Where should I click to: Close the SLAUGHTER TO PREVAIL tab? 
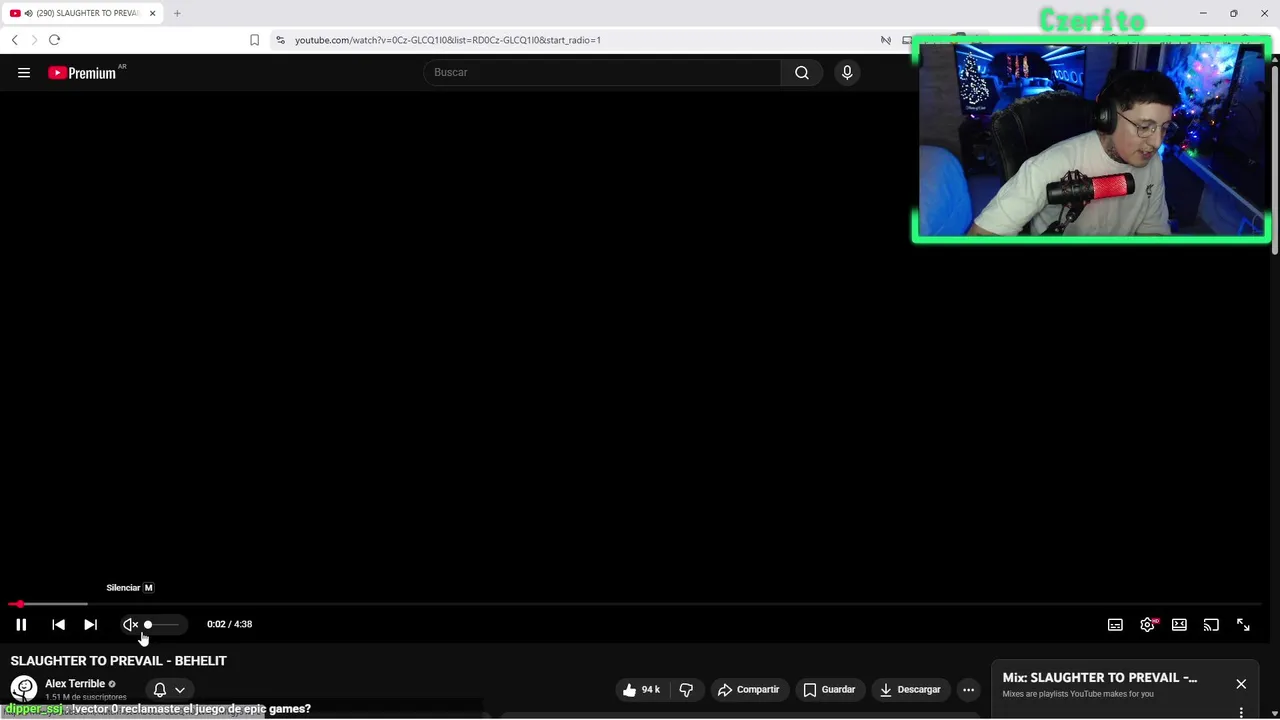tap(152, 13)
